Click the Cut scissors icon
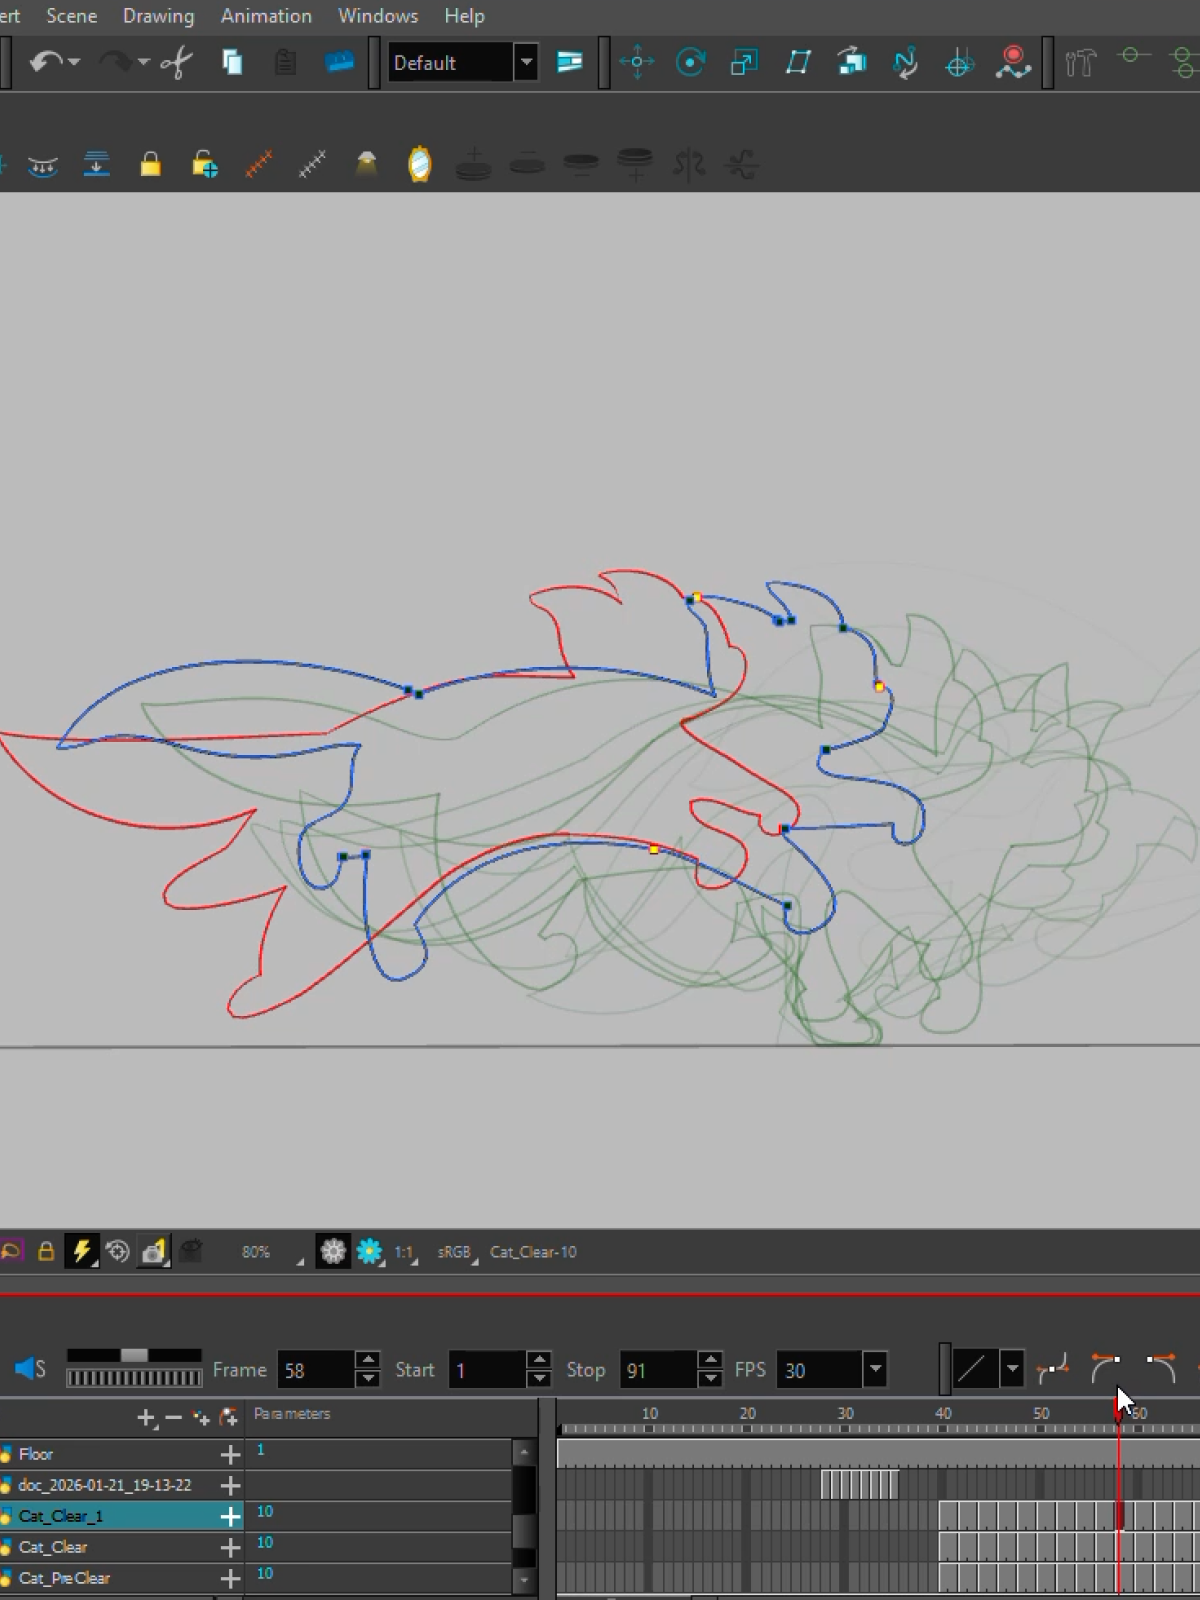This screenshot has height=1600, width=1200. [177, 63]
